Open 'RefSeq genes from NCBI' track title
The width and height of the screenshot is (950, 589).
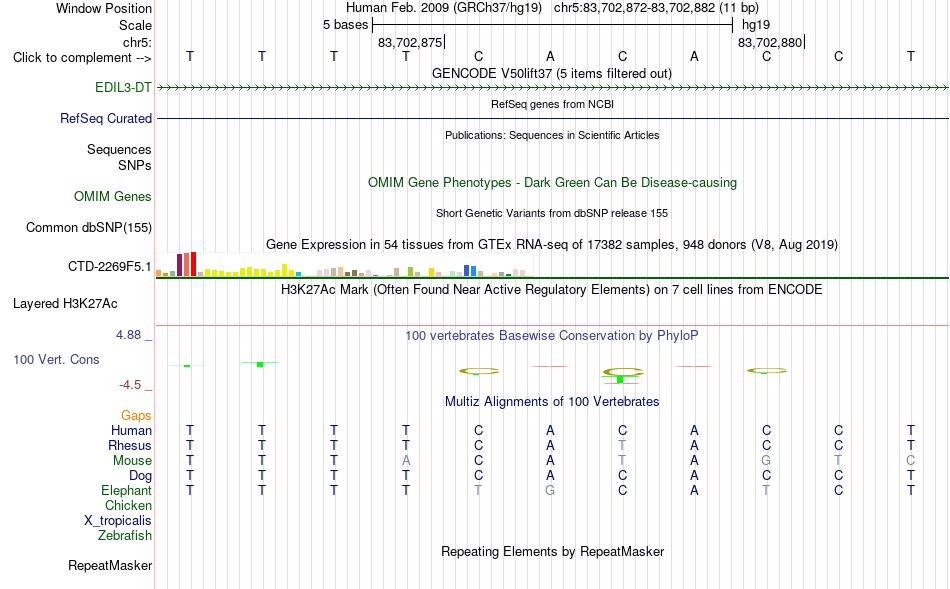(553, 104)
